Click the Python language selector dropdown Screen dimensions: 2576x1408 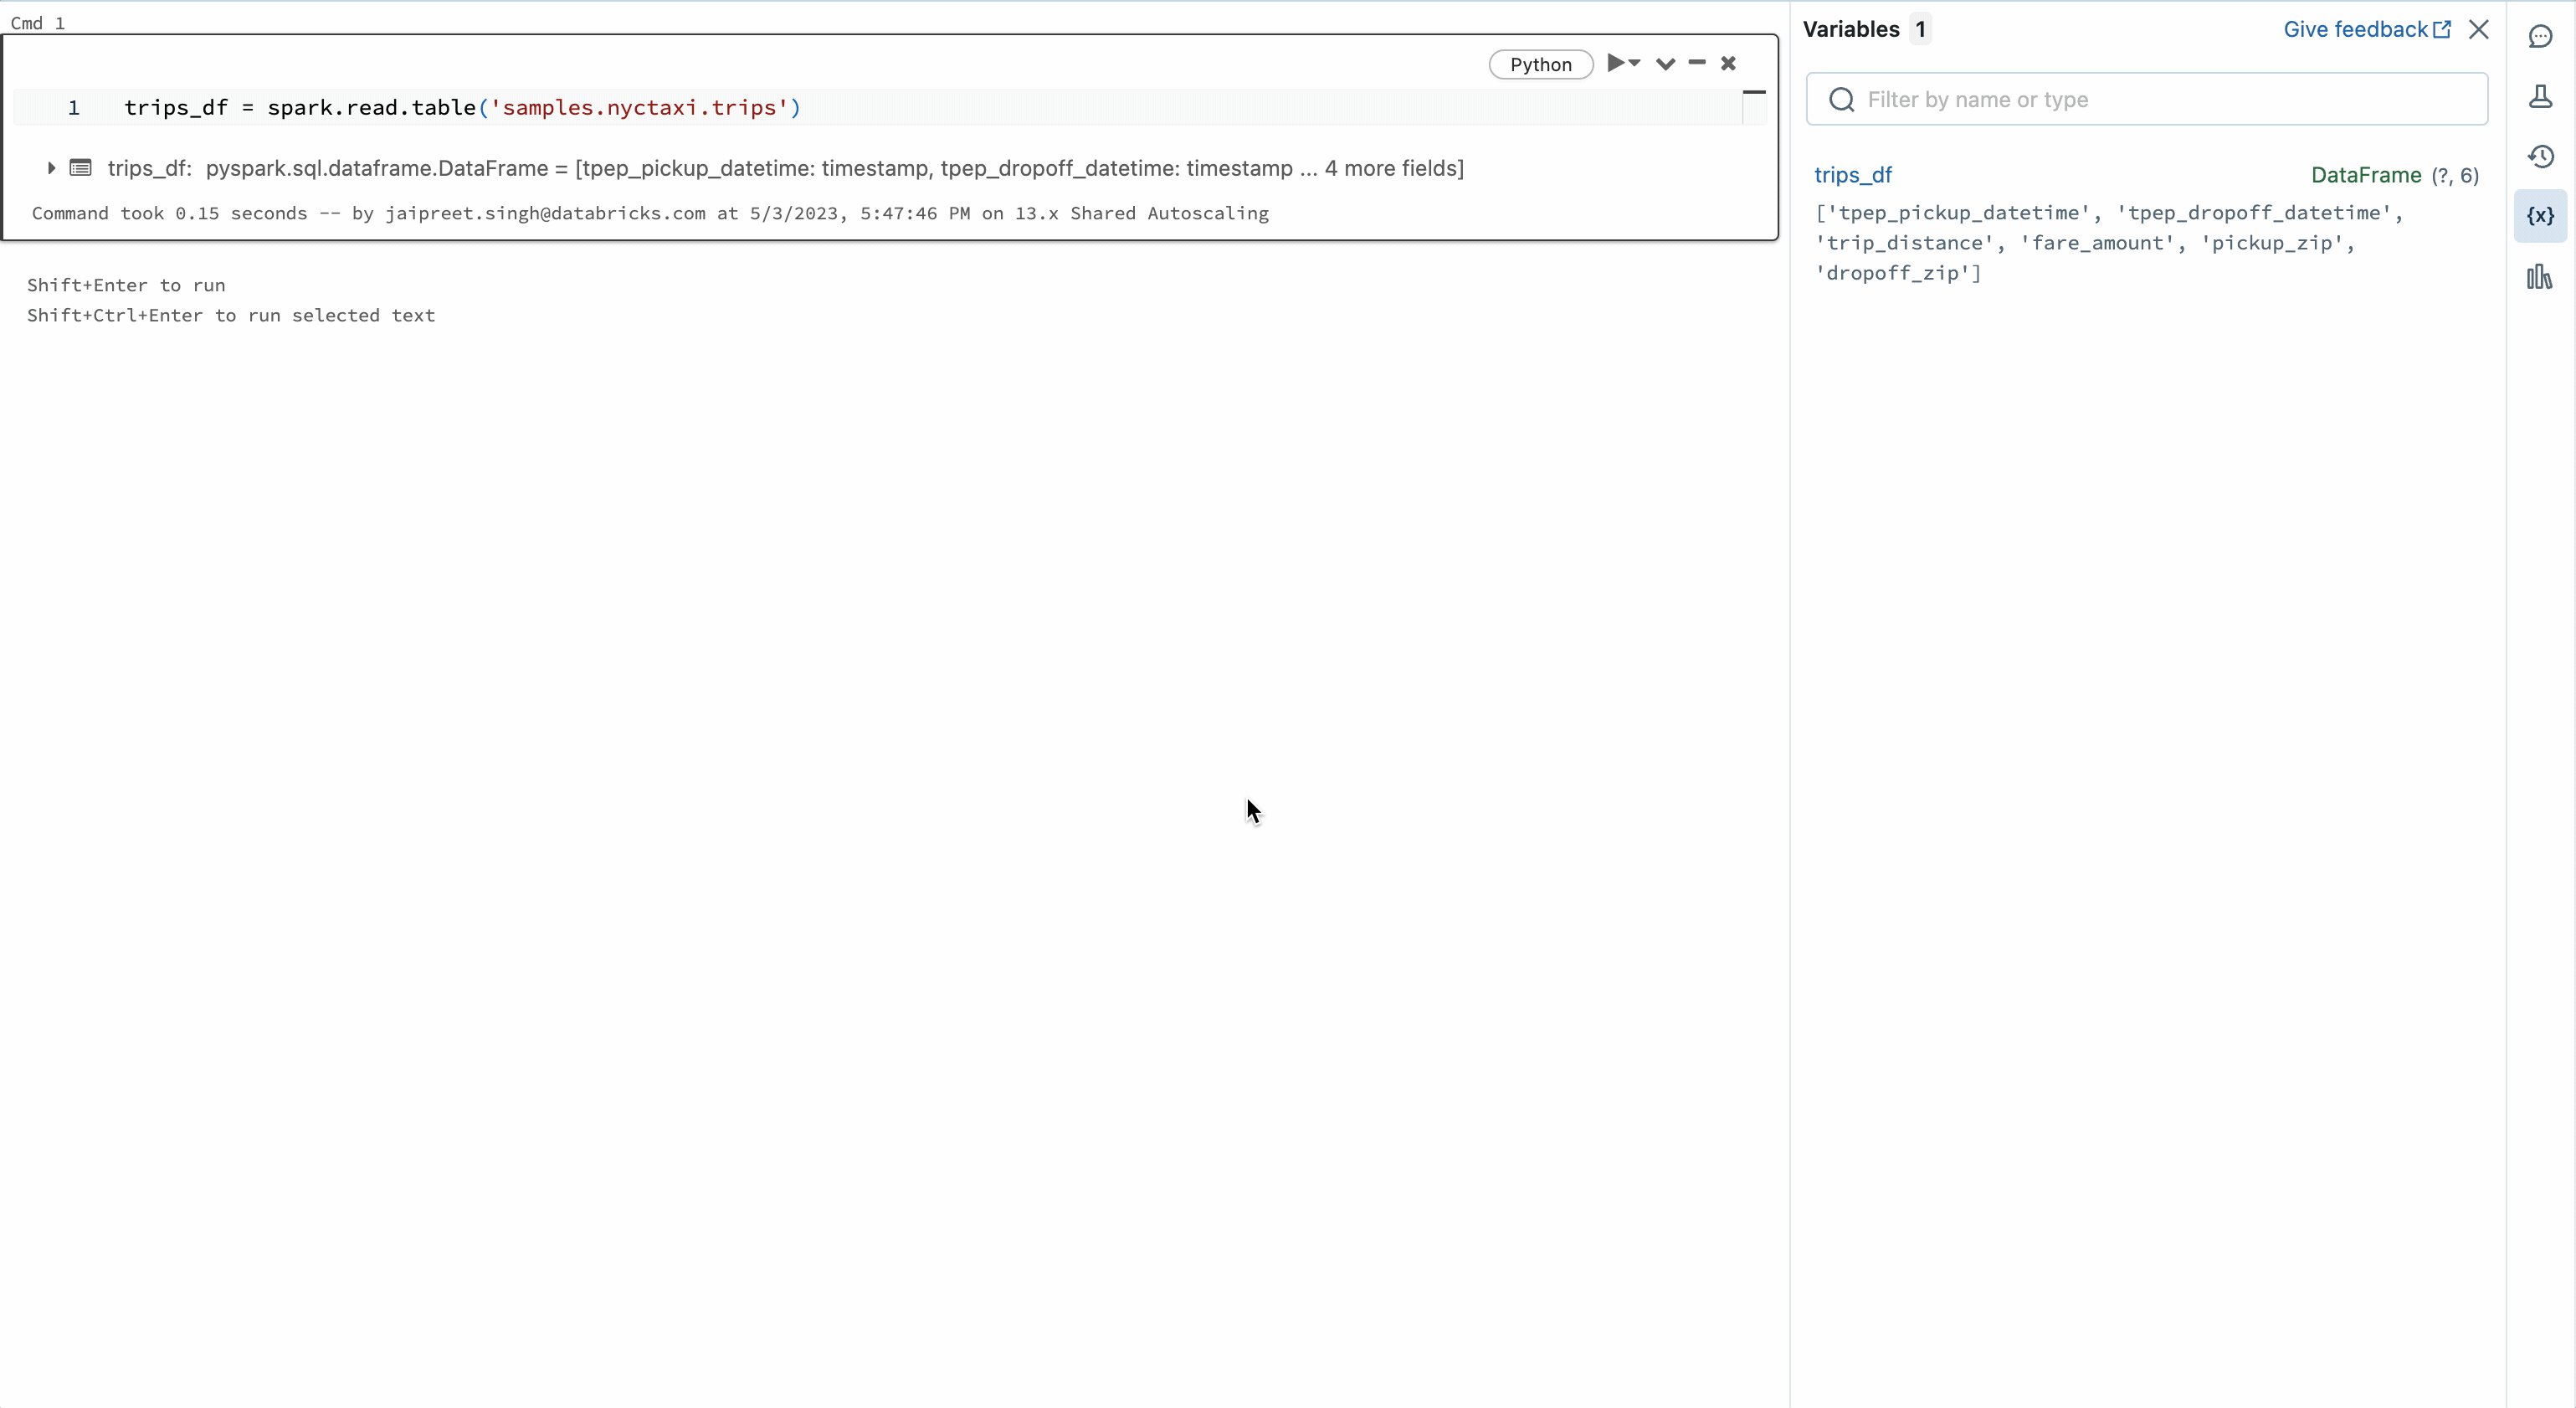(x=1536, y=63)
